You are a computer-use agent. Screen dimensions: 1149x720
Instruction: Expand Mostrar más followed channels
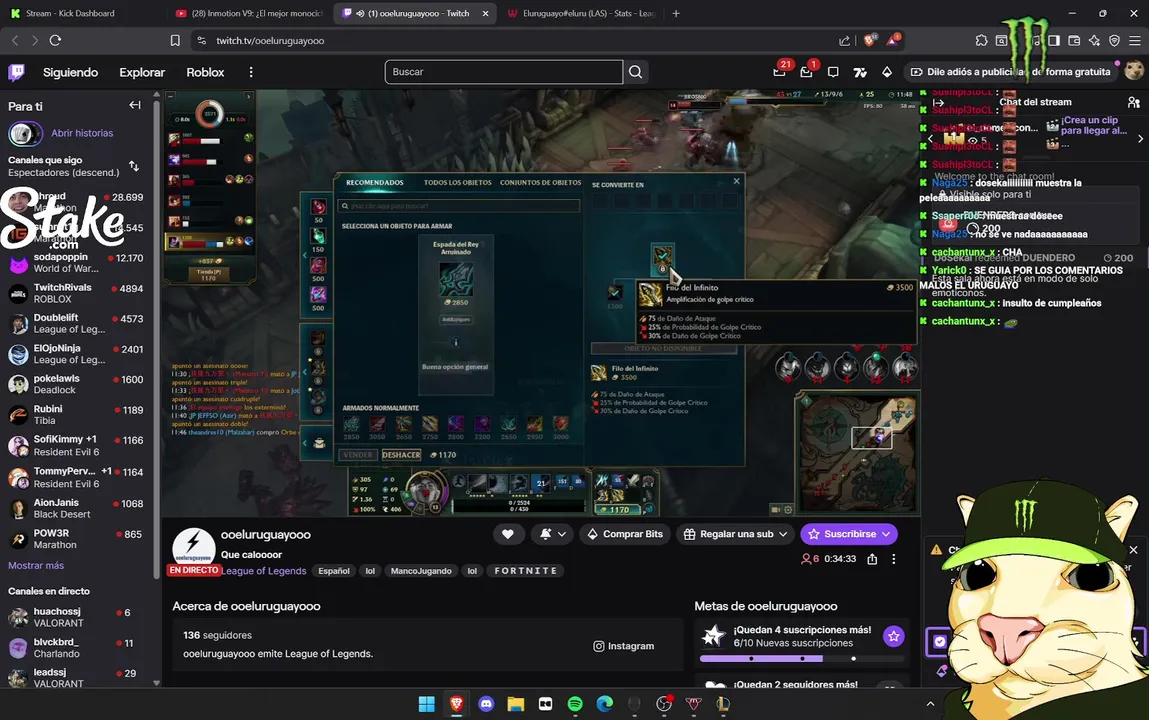pyautogui.click(x=36, y=565)
